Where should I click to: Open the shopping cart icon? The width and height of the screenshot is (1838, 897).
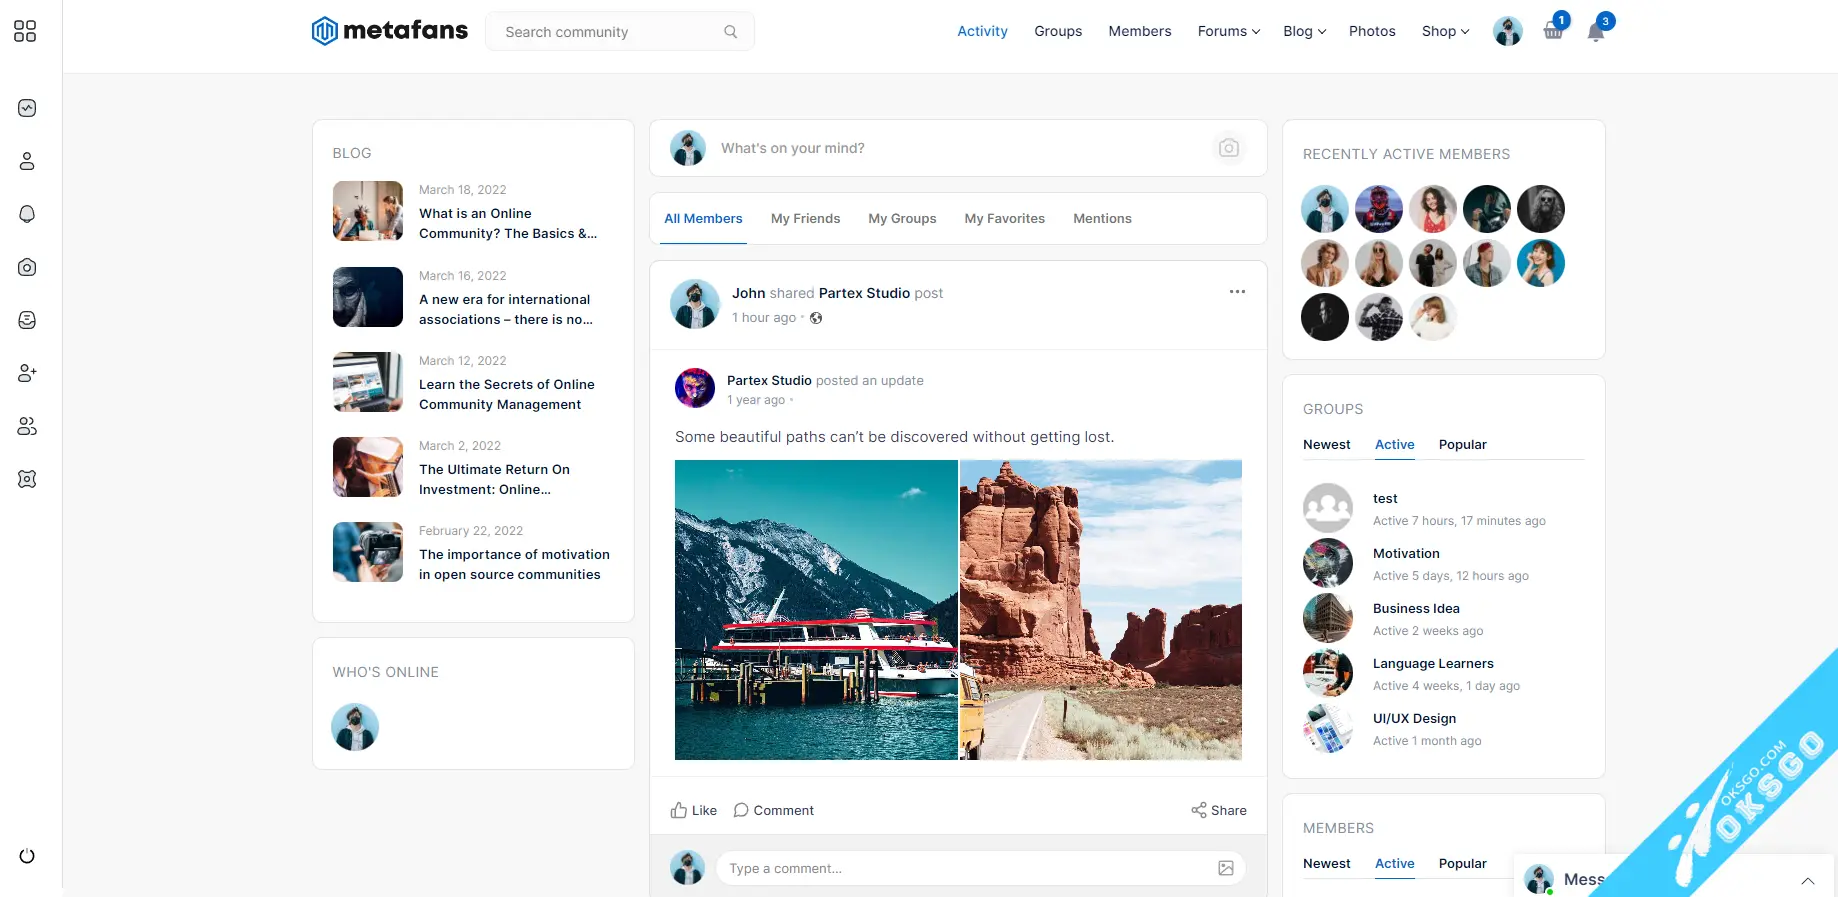pos(1552,31)
